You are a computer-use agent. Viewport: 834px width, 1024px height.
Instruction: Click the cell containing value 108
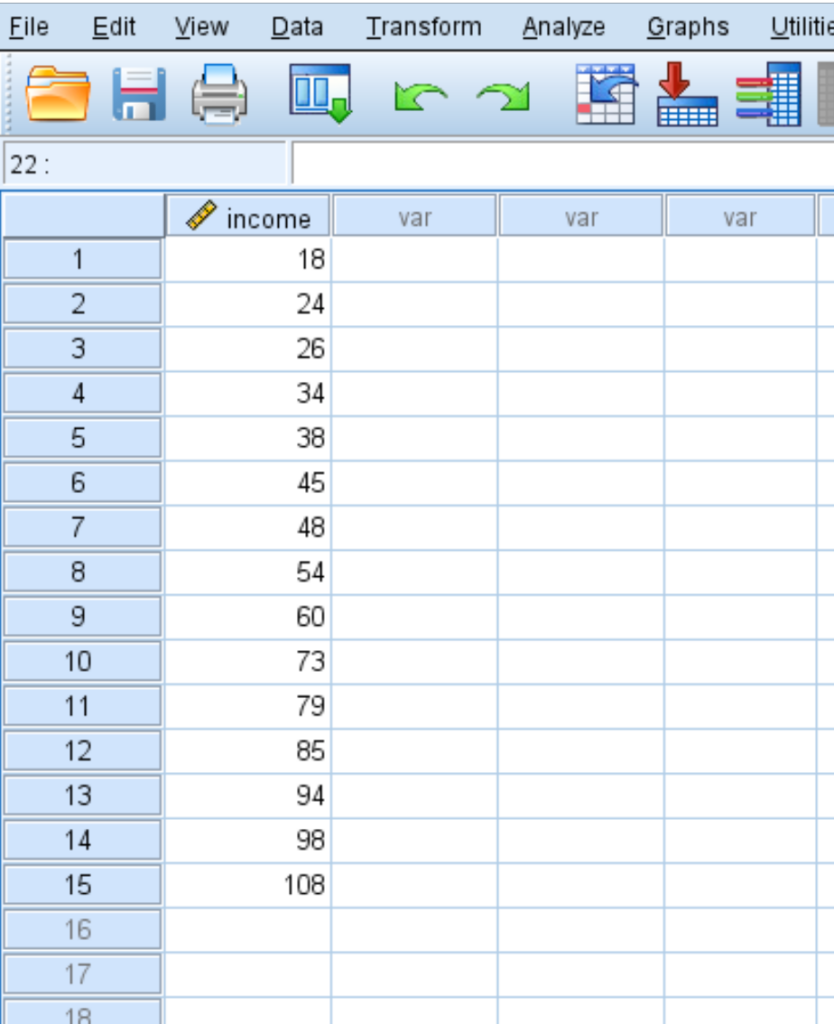(246, 884)
